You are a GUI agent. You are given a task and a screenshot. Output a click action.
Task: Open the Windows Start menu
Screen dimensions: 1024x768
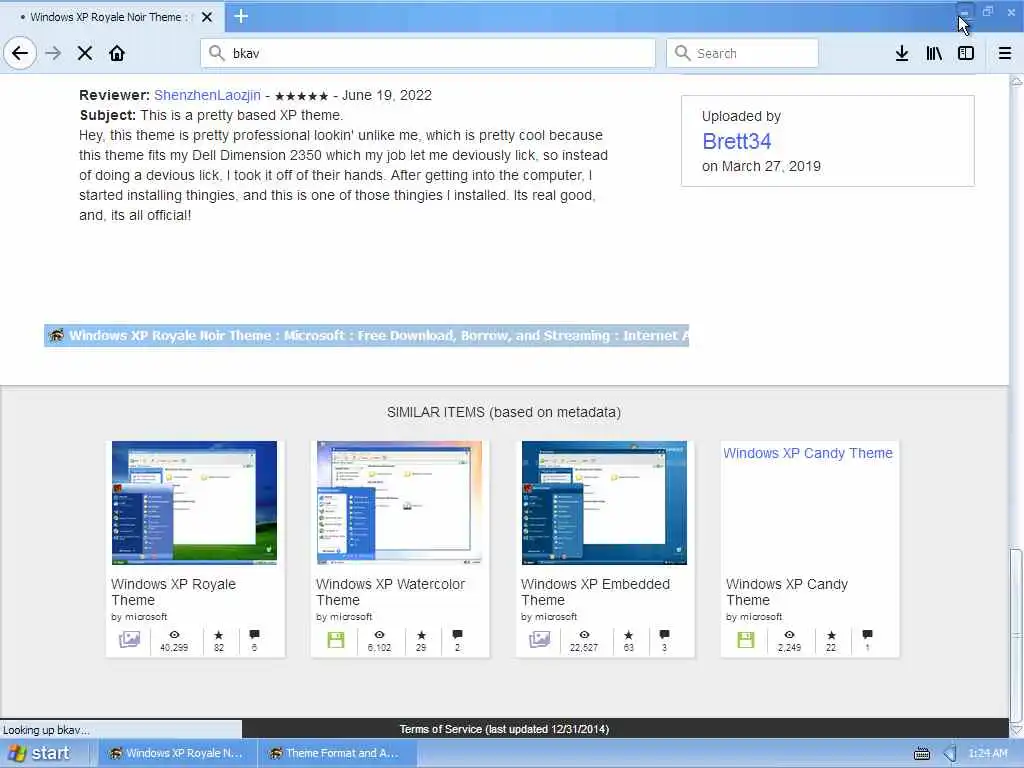tap(39, 753)
